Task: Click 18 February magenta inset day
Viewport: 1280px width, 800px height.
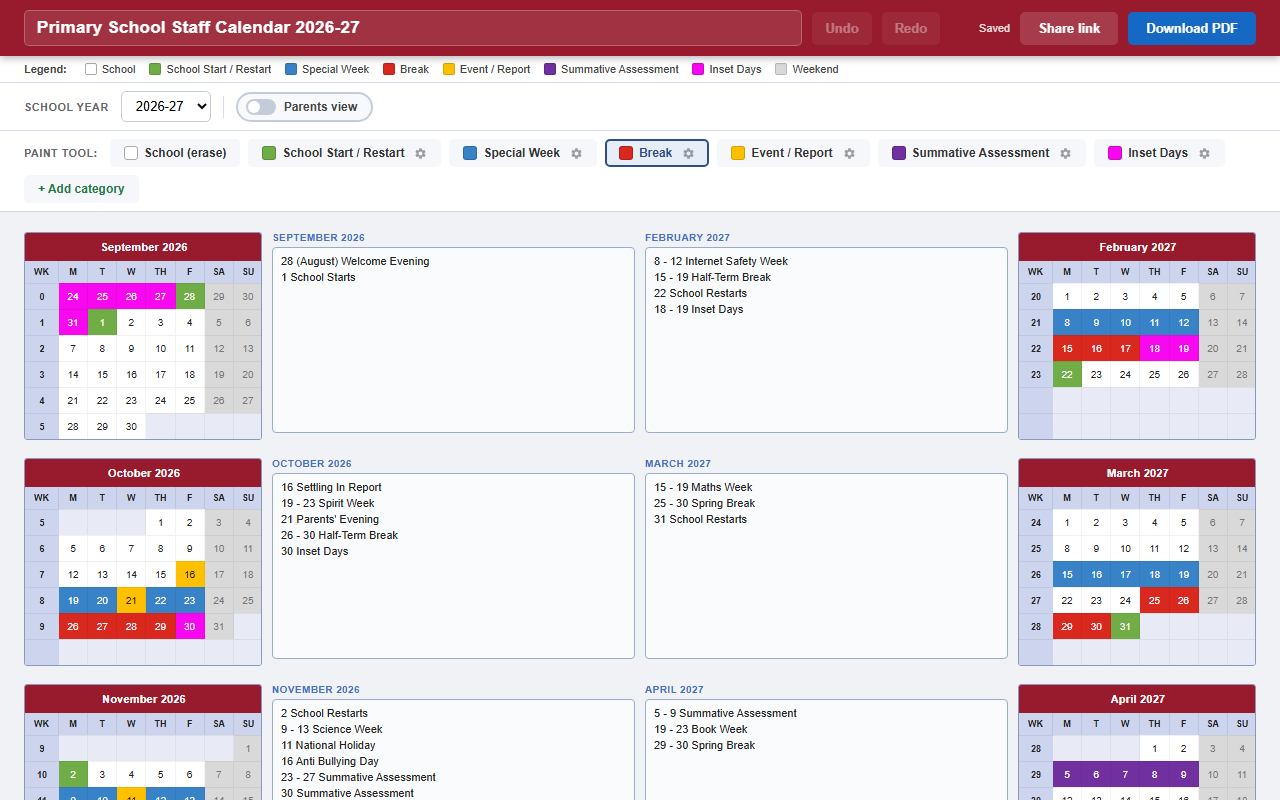Action: 1154,348
